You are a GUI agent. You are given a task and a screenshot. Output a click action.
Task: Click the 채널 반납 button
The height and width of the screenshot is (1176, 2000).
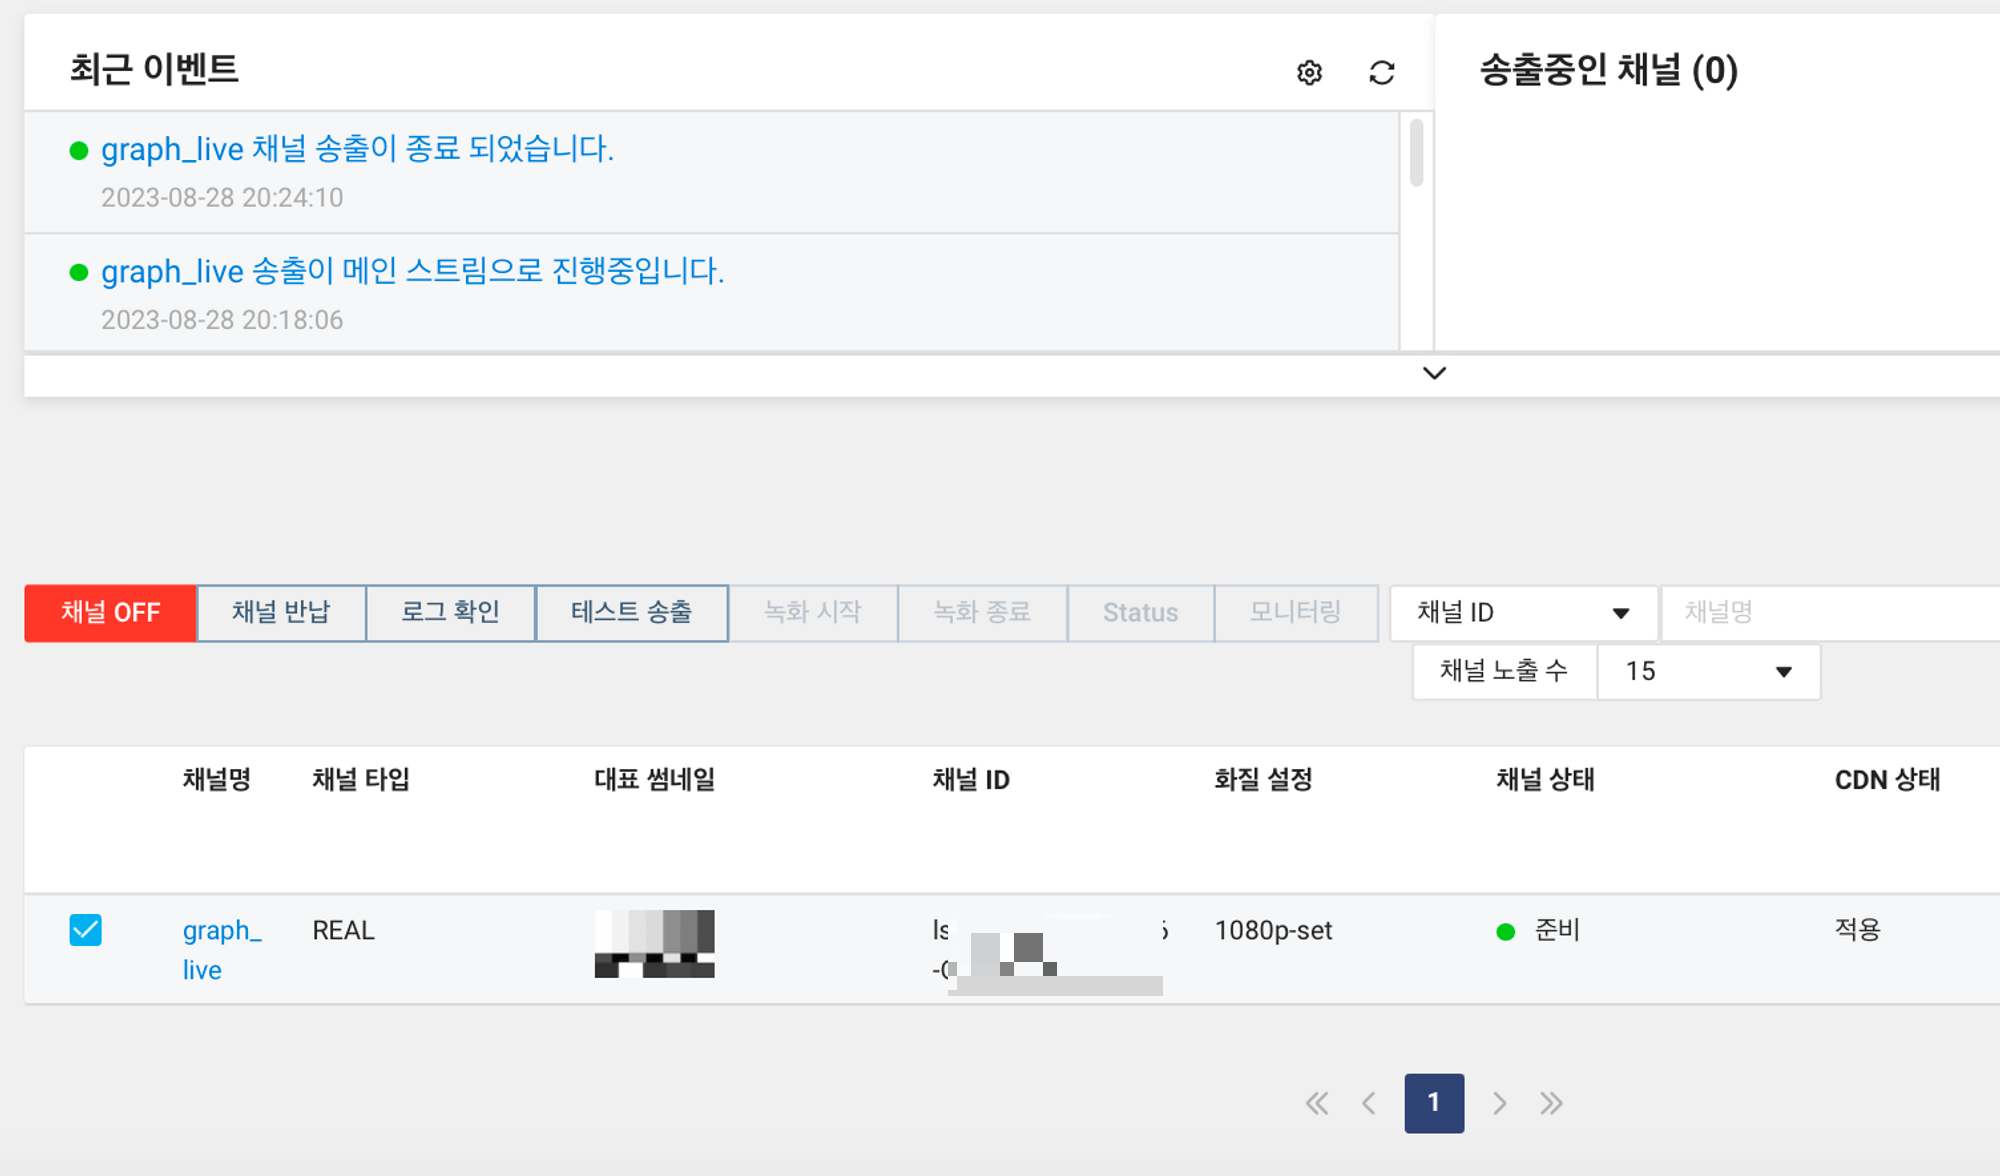[x=281, y=612]
